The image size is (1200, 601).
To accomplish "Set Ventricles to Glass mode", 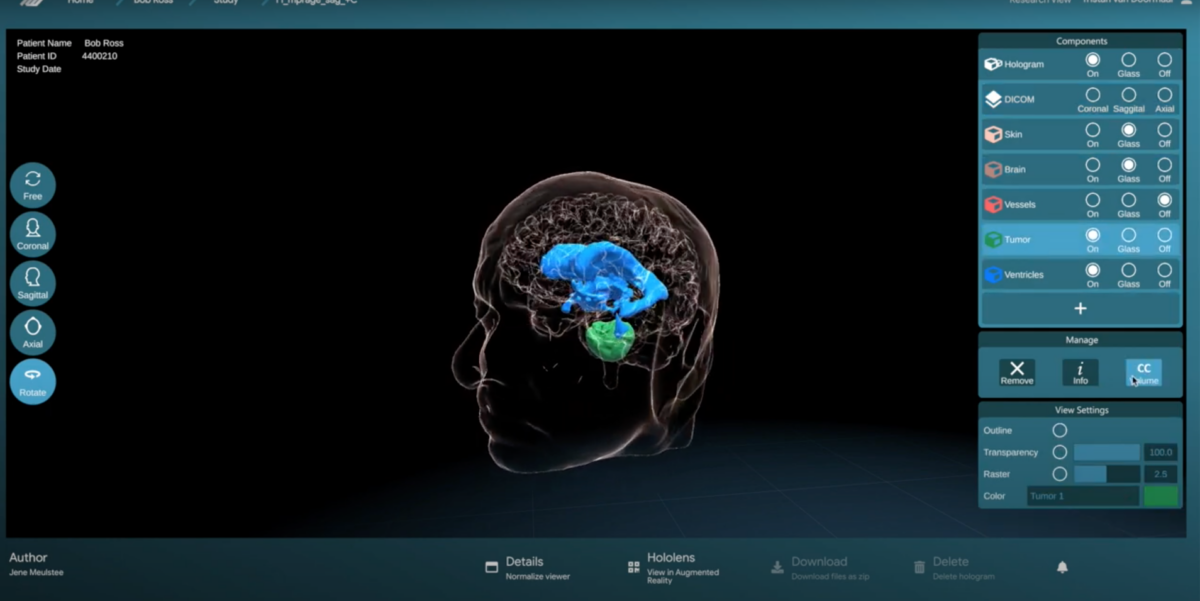I will coord(1129,270).
